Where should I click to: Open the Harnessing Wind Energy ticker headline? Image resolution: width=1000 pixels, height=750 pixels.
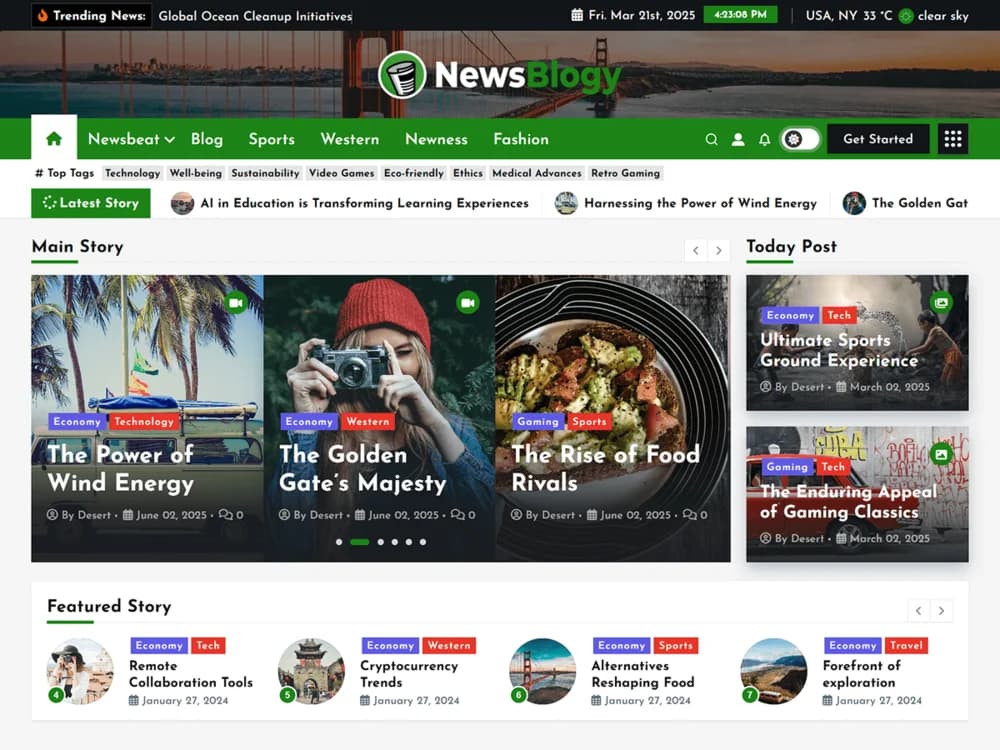pos(701,203)
